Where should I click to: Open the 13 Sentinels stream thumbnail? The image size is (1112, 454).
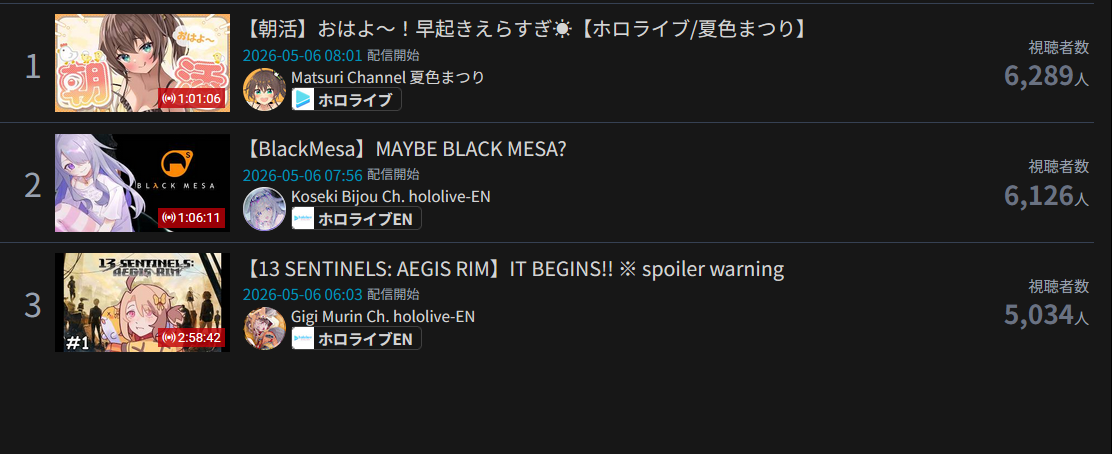pyautogui.click(x=143, y=302)
